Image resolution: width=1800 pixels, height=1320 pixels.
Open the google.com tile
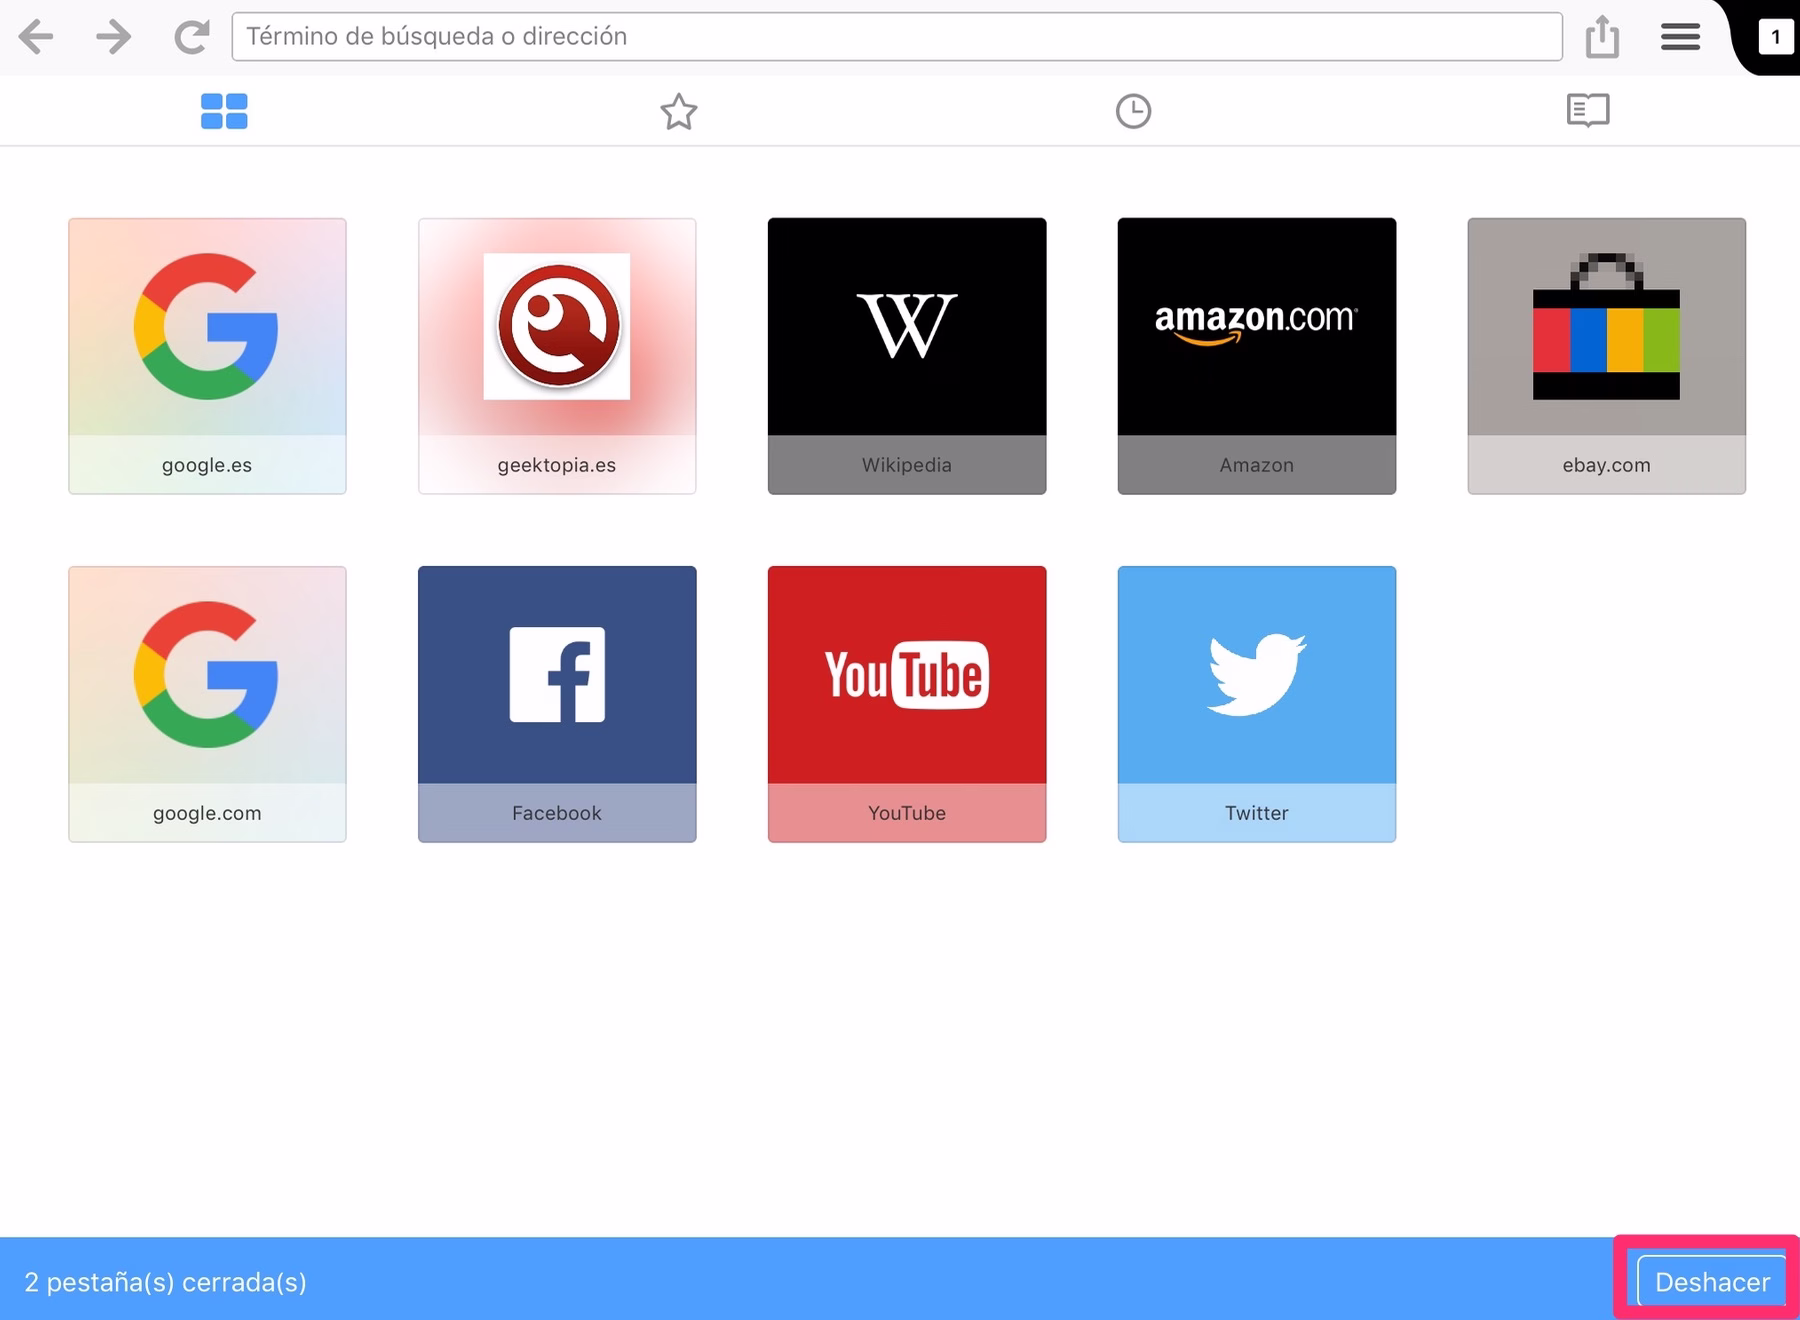[207, 704]
